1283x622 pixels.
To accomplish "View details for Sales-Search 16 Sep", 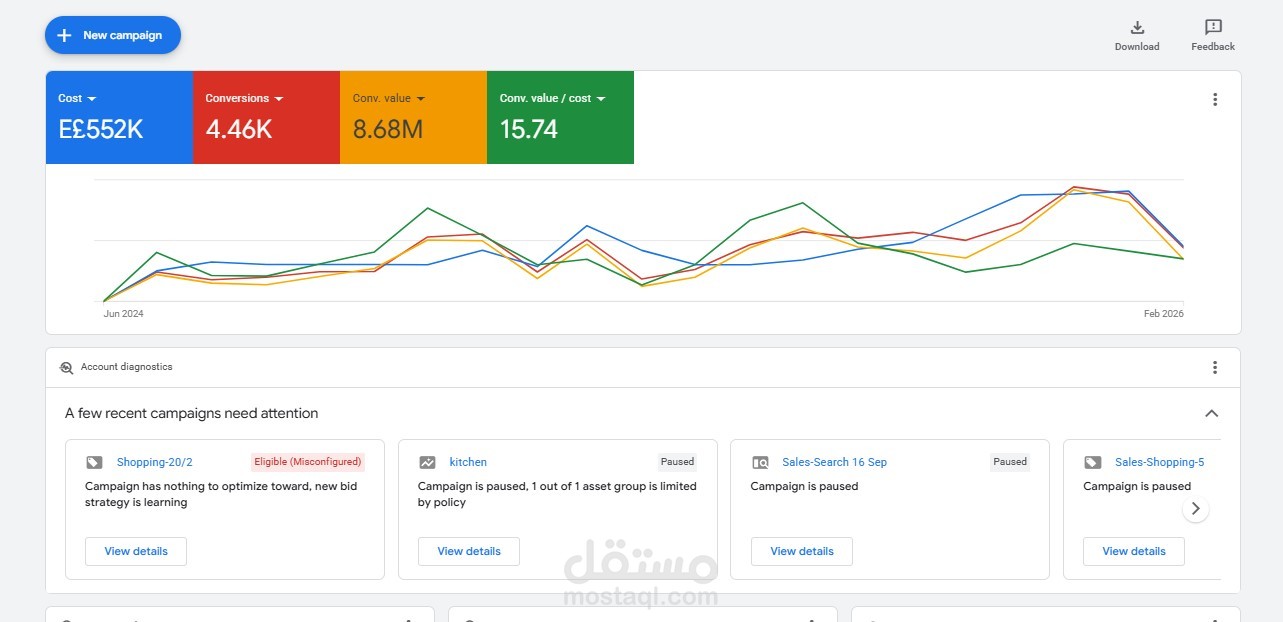I will 802,551.
